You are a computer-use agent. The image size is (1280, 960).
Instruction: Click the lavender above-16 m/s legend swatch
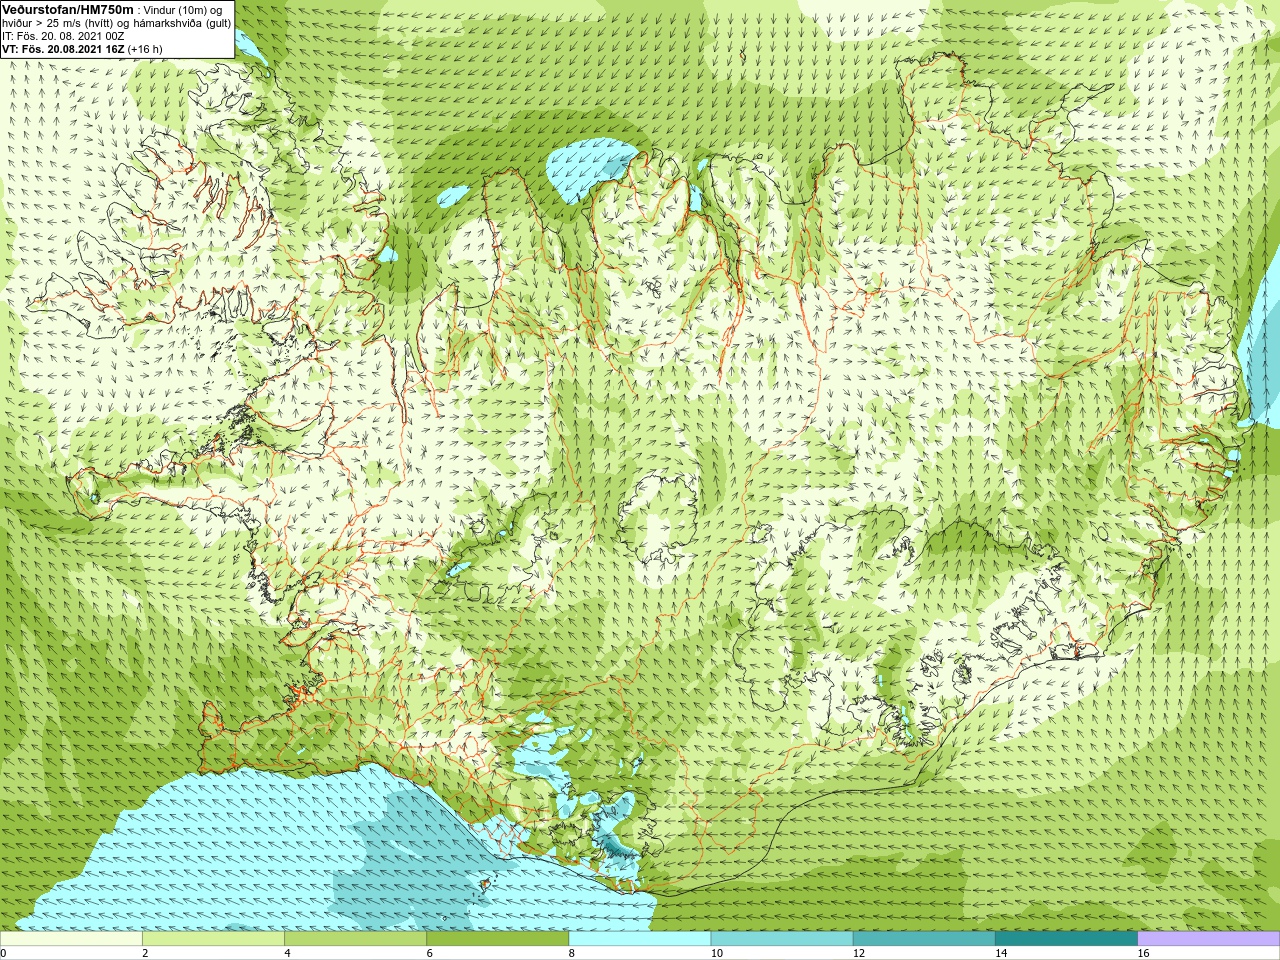(1208, 939)
